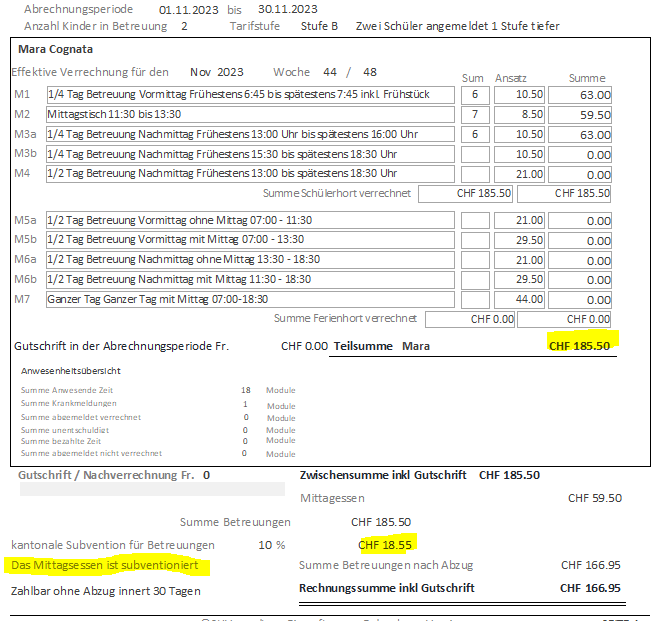Select the empty Sum field in row M3b
This screenshot has height=621, width=654.
[x=475, y=154]
